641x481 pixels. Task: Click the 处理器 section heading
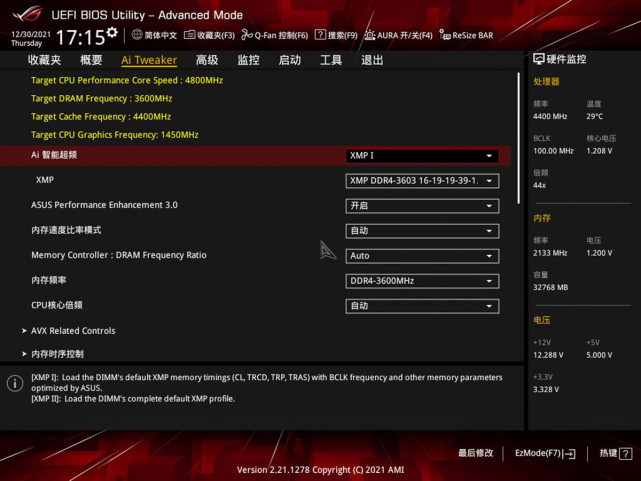[x=546, y=82]
